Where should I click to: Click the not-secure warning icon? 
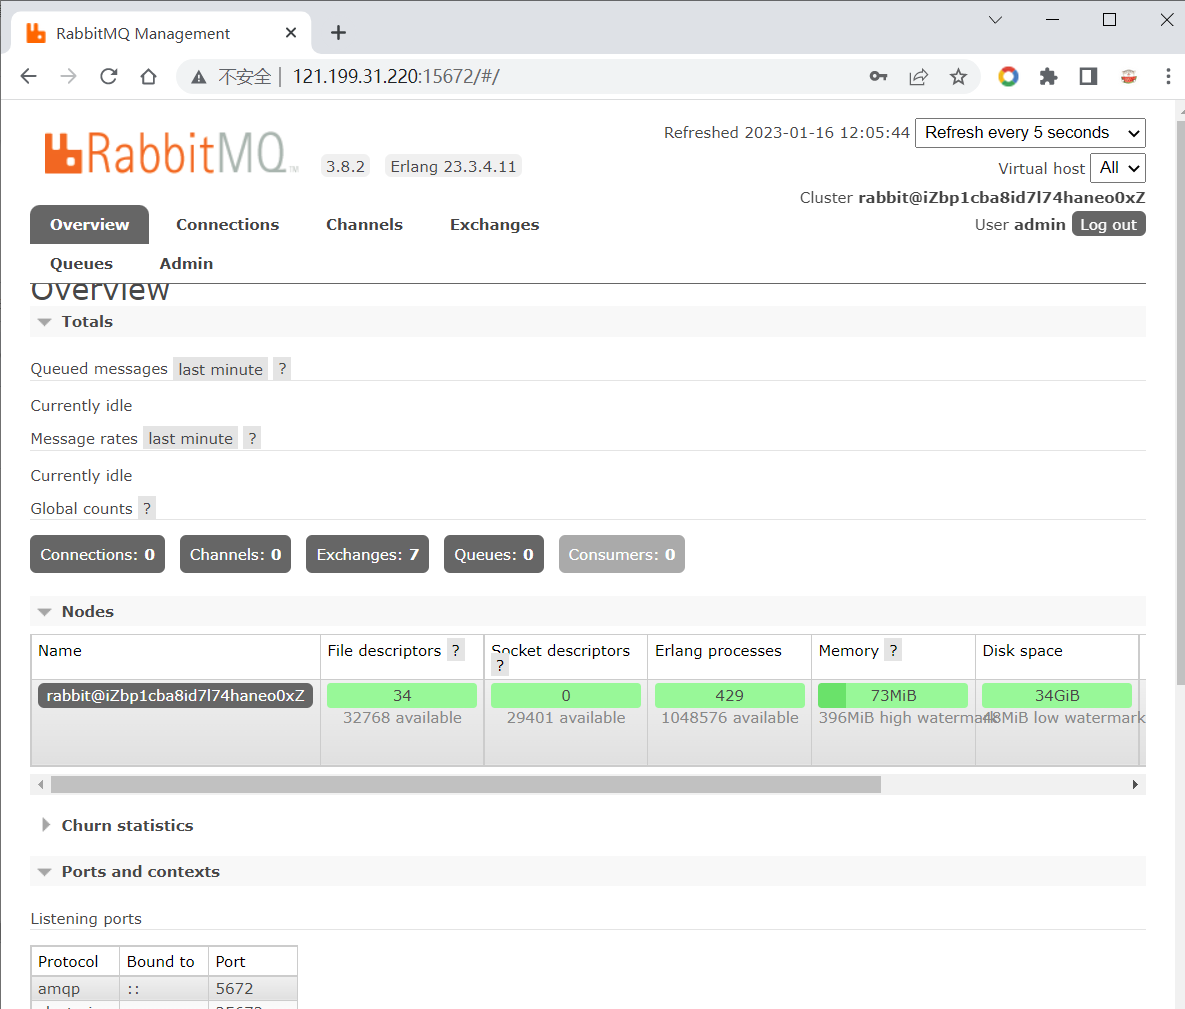tap(199, 77)
